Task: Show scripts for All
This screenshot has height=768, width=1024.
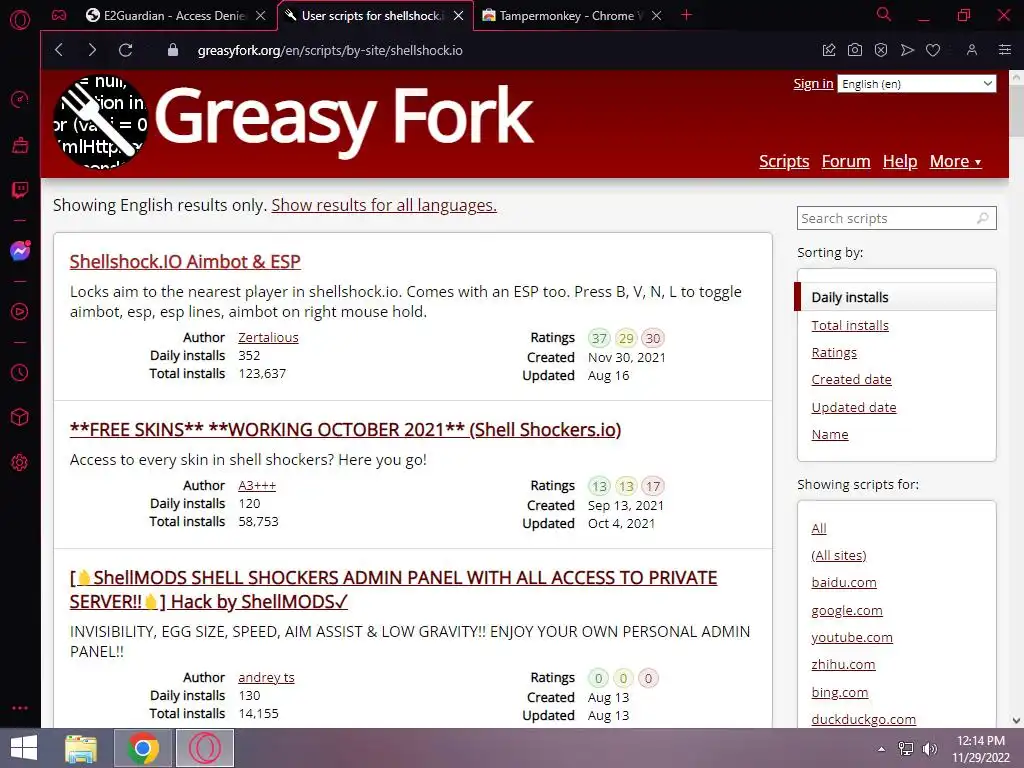Action: pyautogui.click(x=819, y=528)
